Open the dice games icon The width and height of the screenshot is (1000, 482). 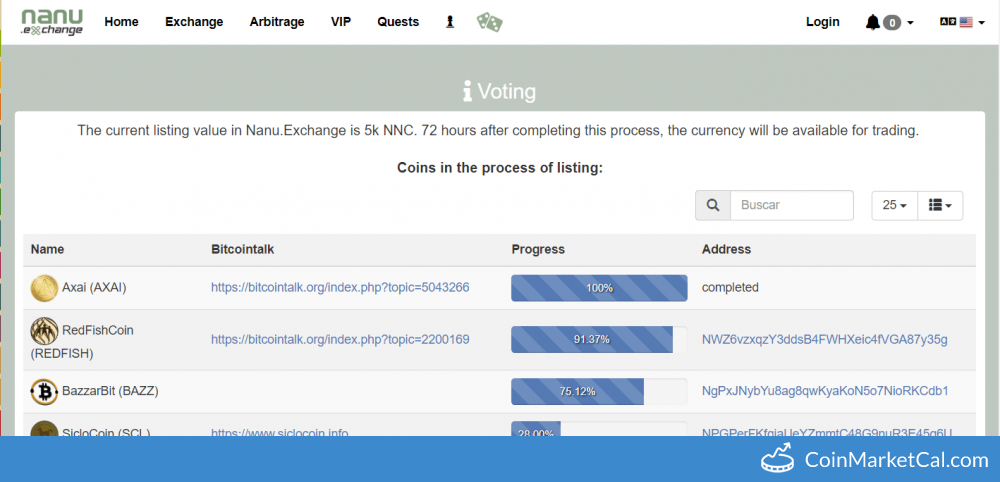coord(490,22)
